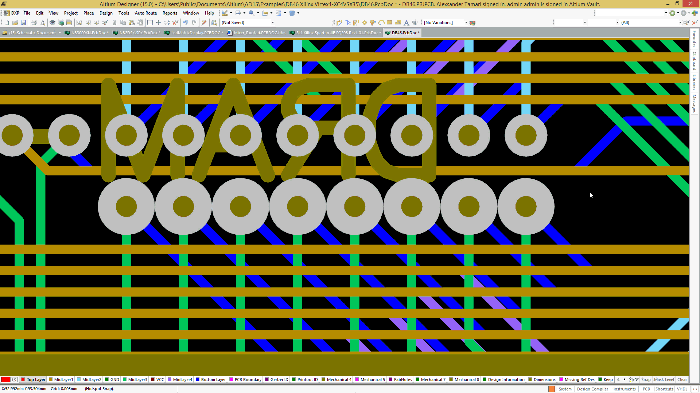
Task: Switch to the Bottom Layer tab
Action: click(210, 380)
